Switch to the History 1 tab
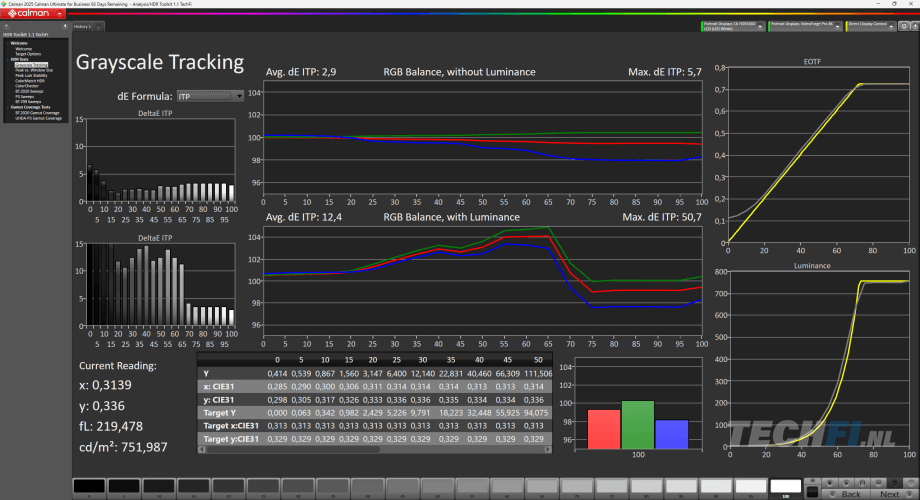The image size is (920, 500). pyautogui.click(x=82, y=26)
